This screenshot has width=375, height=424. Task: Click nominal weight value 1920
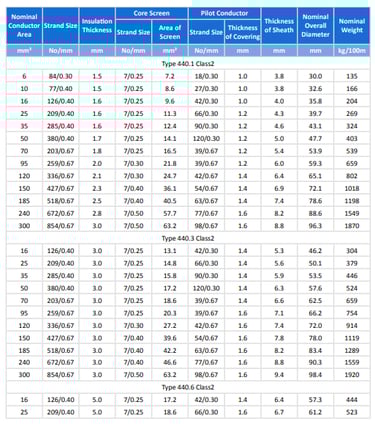(352, 375)
